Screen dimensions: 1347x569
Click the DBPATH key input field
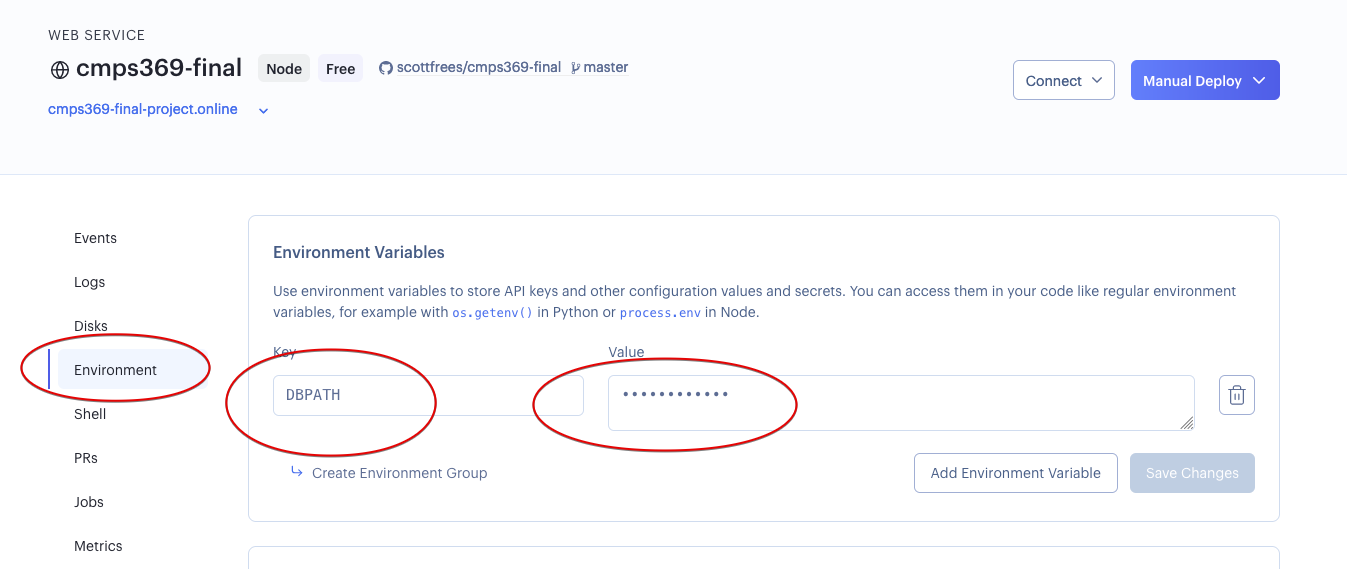click(428, 395)
